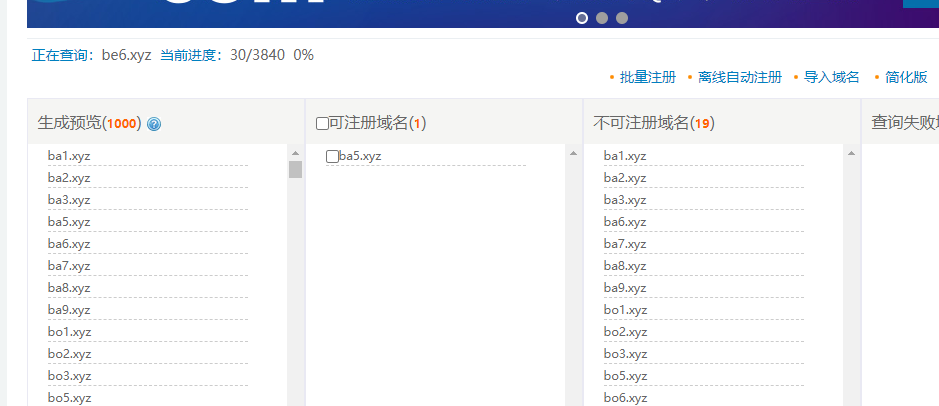Click ba2.xyz in the 不可注册域名 list
Screen dimensions: 939x406
point(625,178)
